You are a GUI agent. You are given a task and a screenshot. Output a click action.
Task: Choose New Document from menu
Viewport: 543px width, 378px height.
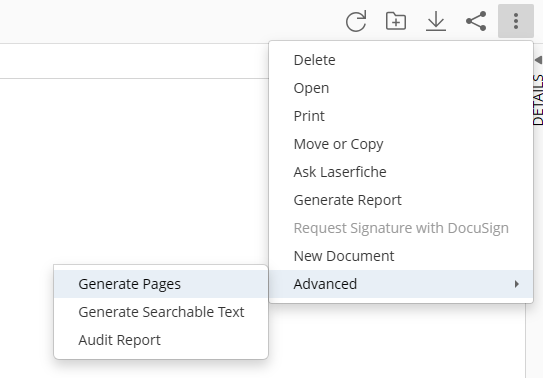click(x=401, y=256)
